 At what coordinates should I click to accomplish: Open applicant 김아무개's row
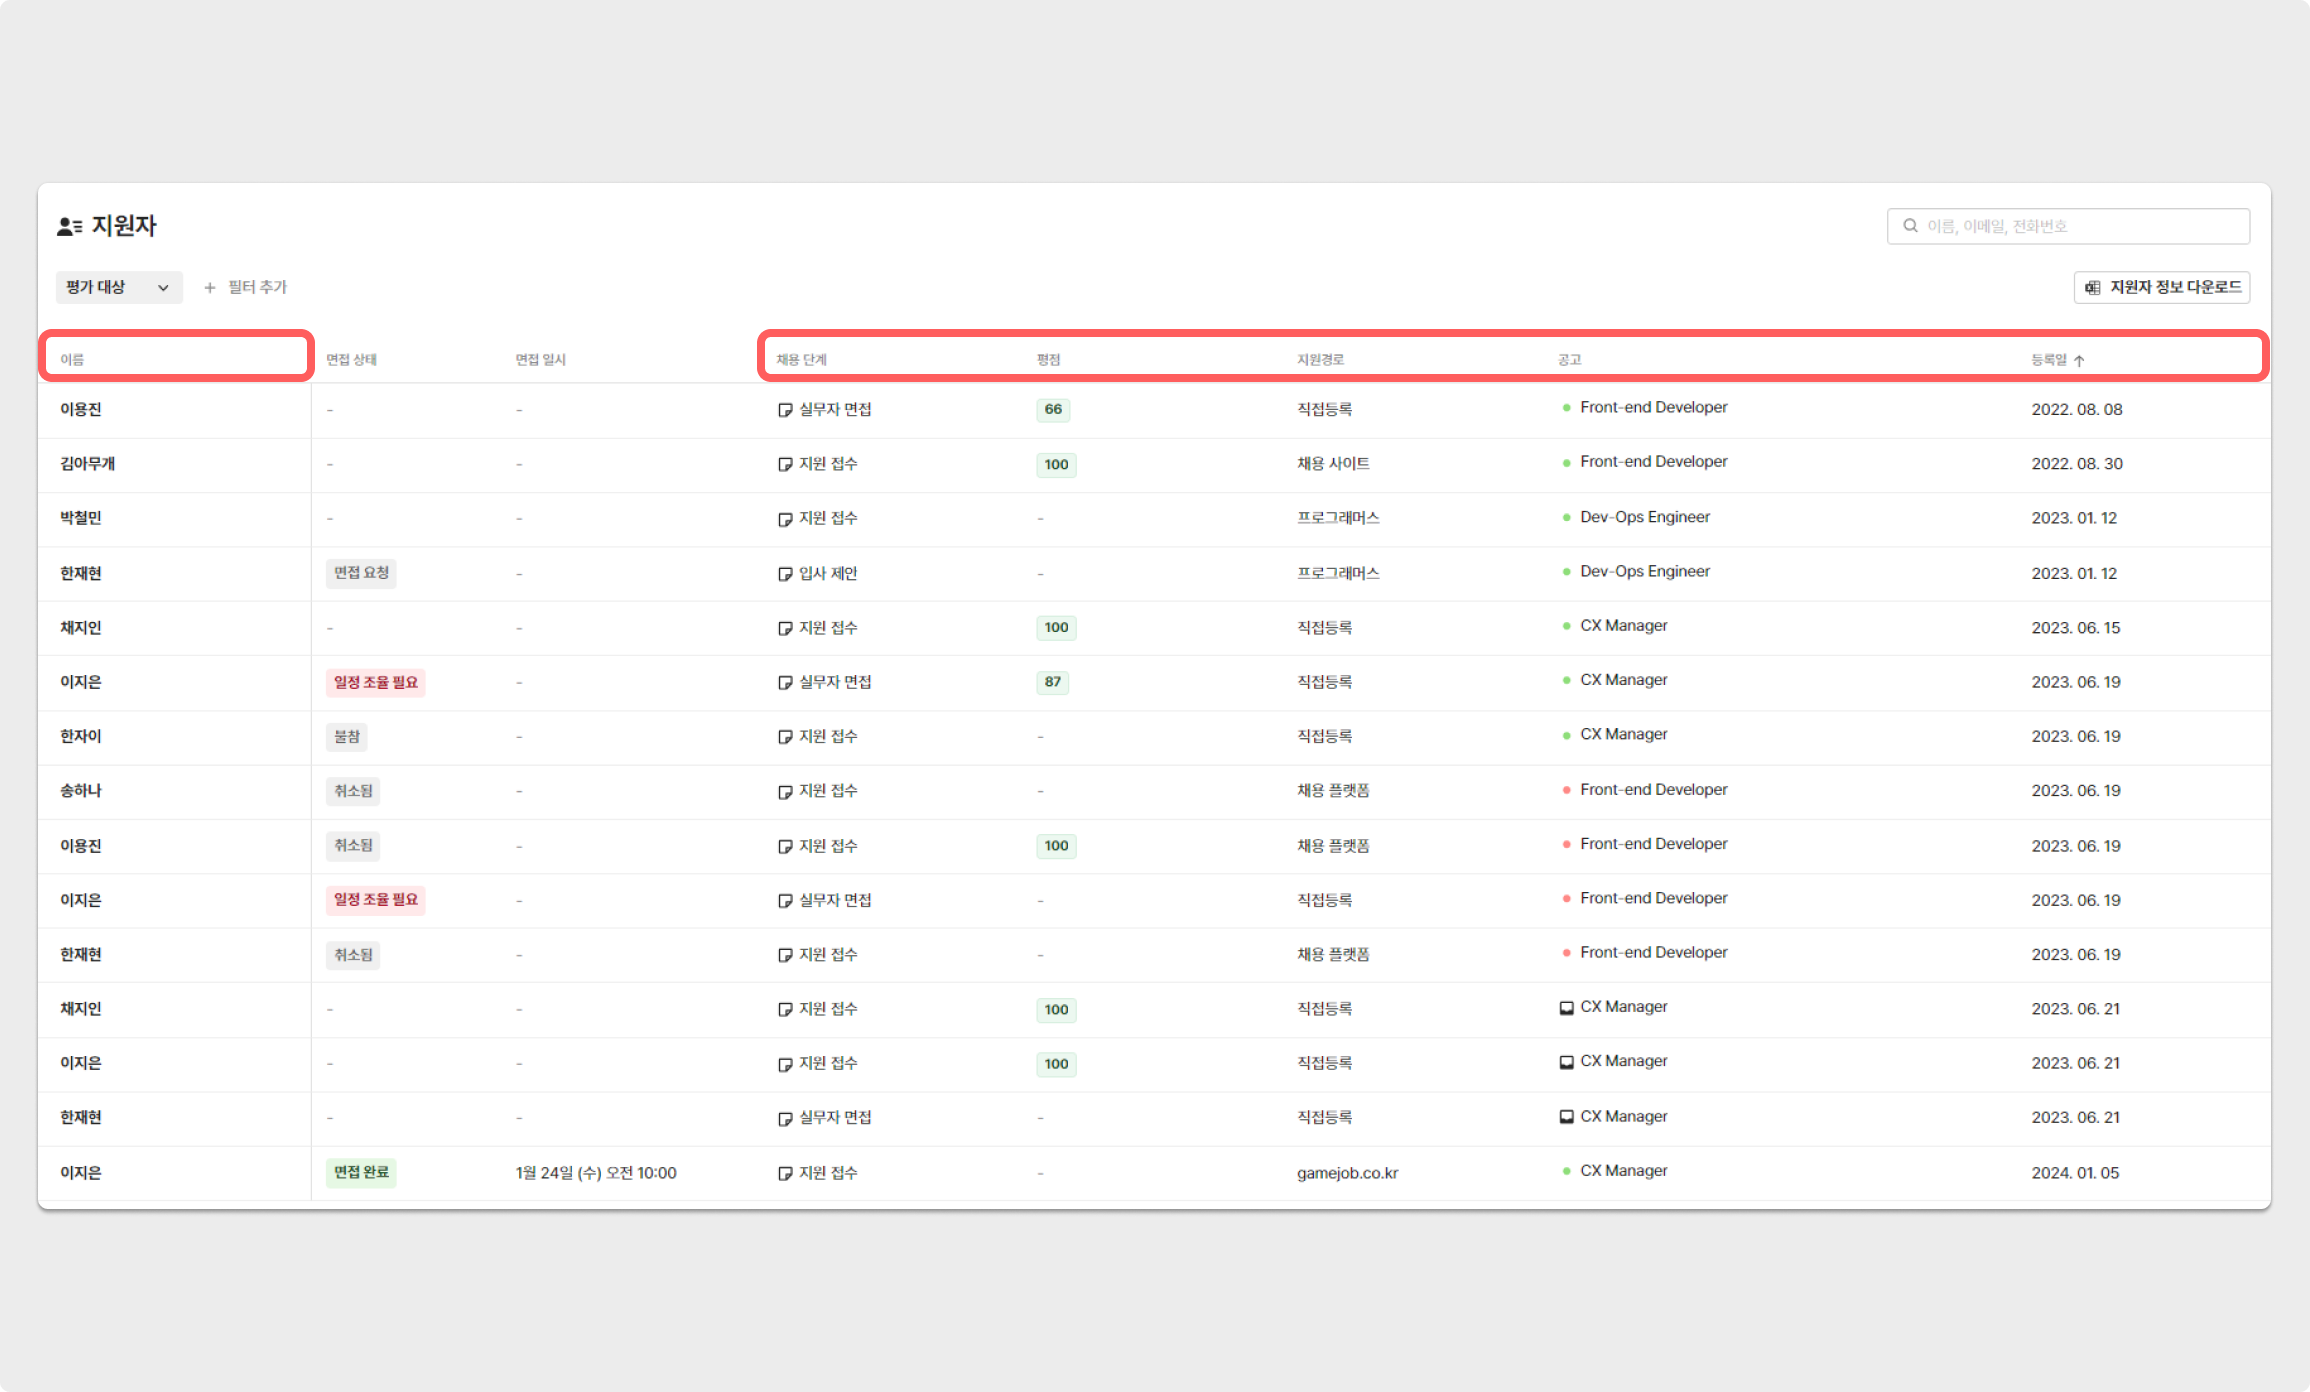pos(88,464)
